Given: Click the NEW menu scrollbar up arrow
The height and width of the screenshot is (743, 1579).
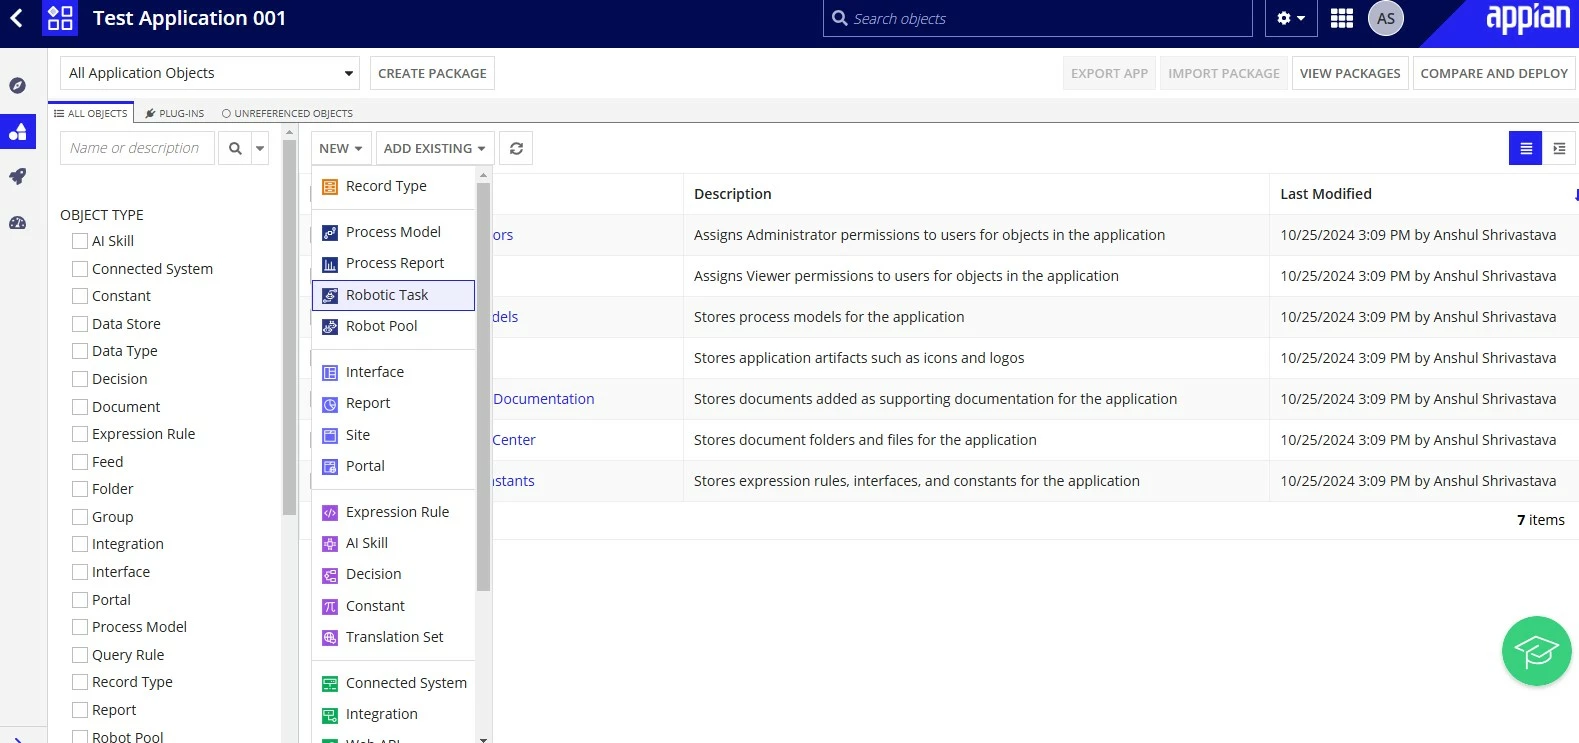Looking at the screenshot, I should coord(484,175).
